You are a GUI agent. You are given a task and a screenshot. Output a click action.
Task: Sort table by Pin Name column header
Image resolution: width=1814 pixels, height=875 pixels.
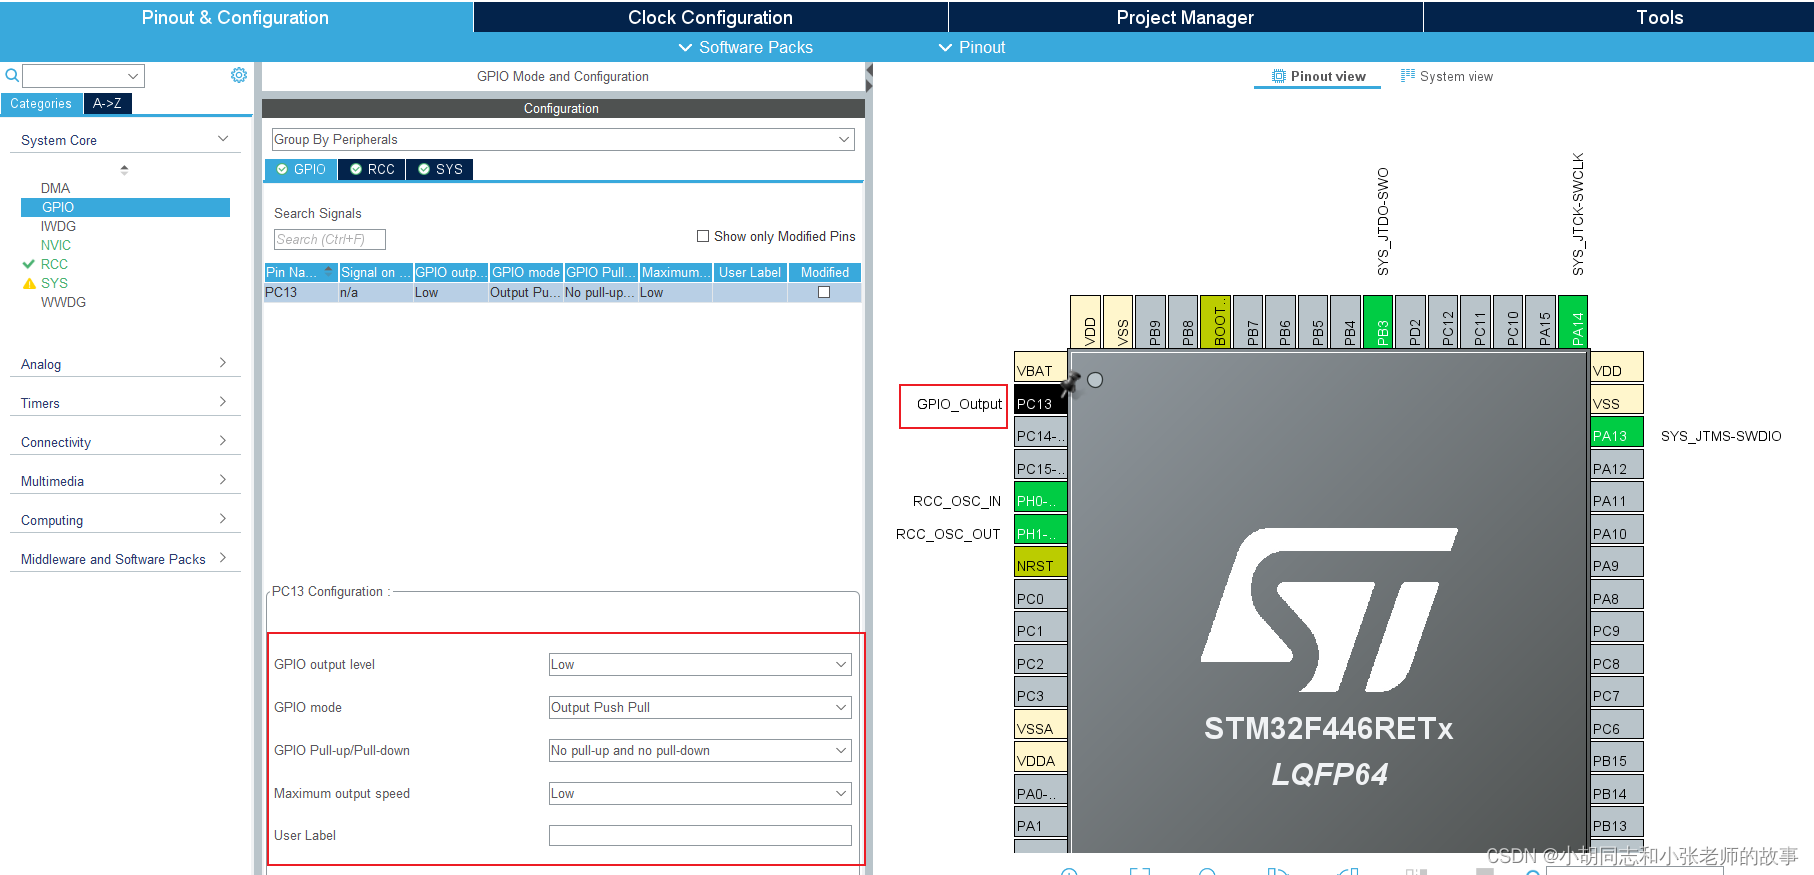click(x=300, y=272)
